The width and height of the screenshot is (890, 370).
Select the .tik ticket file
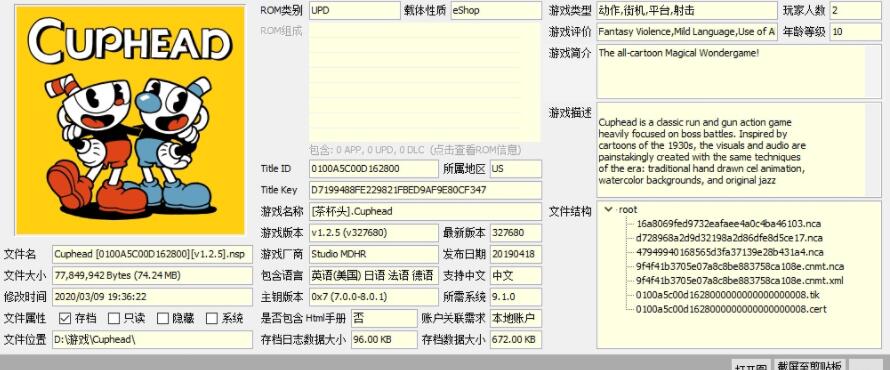click(x=727, y=295)
